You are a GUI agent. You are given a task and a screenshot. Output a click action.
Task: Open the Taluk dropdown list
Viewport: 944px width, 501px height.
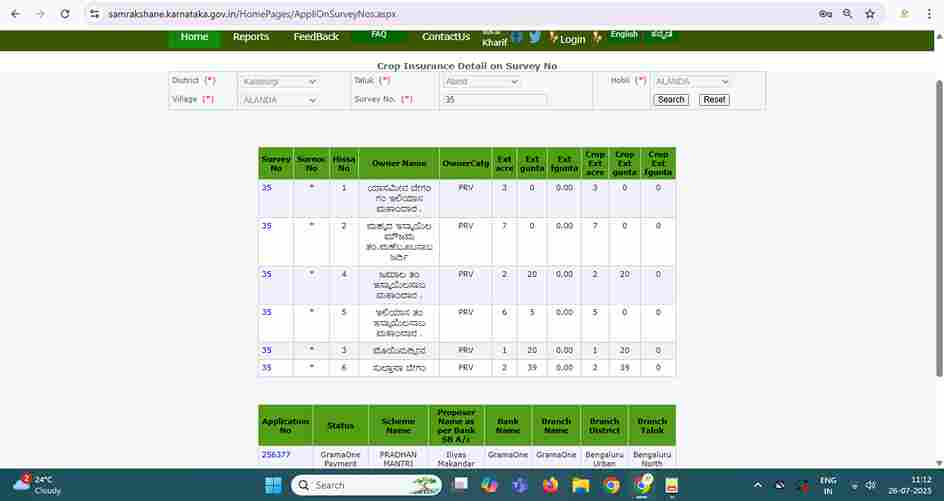click(481, 81)
